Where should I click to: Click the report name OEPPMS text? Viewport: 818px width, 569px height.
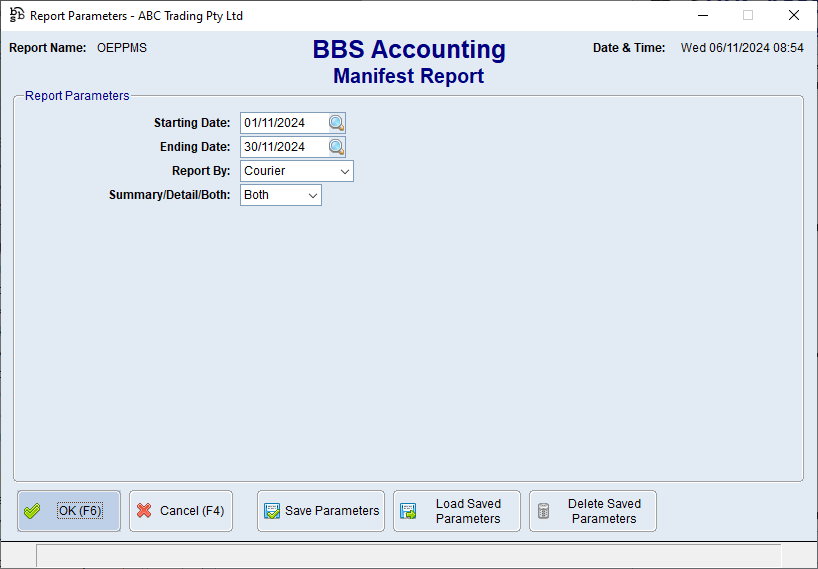tap(122, 48)
